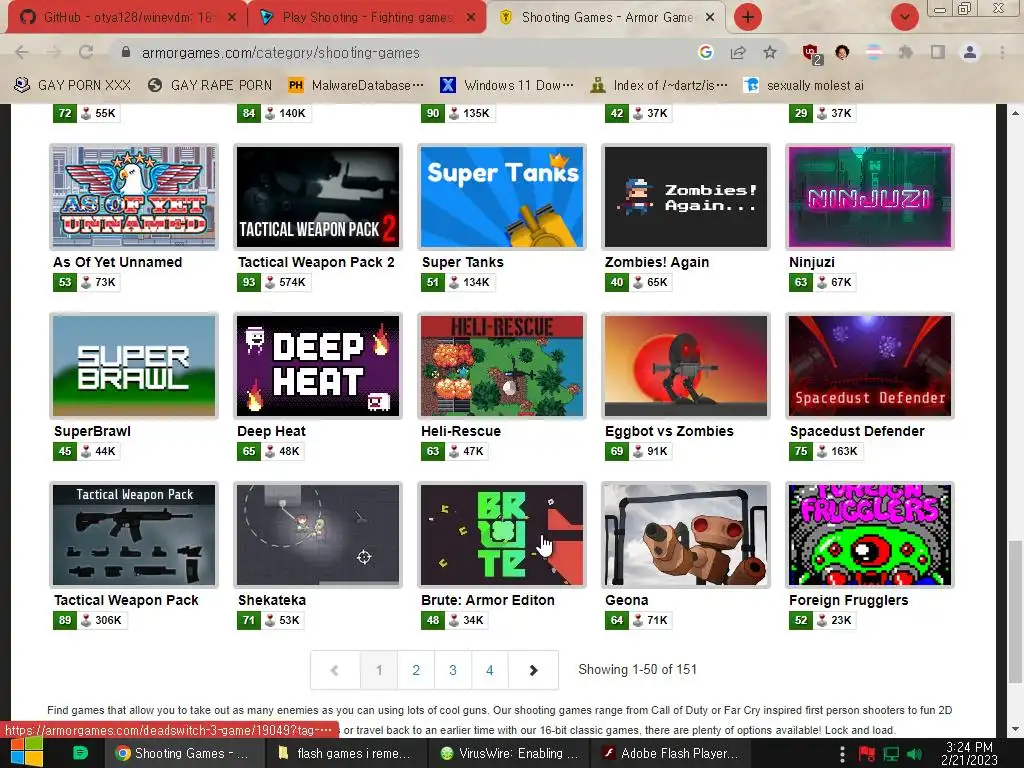Open the Index of /~dartz/is bookmark
The height and width of the screenshot is (768, 1024).
tap(658, 85)
